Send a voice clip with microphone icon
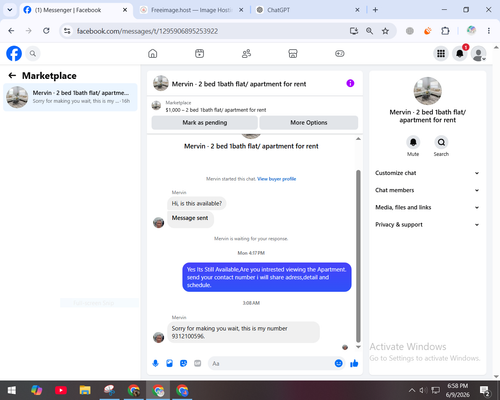The image size is (500, 400). coord(155,363)
